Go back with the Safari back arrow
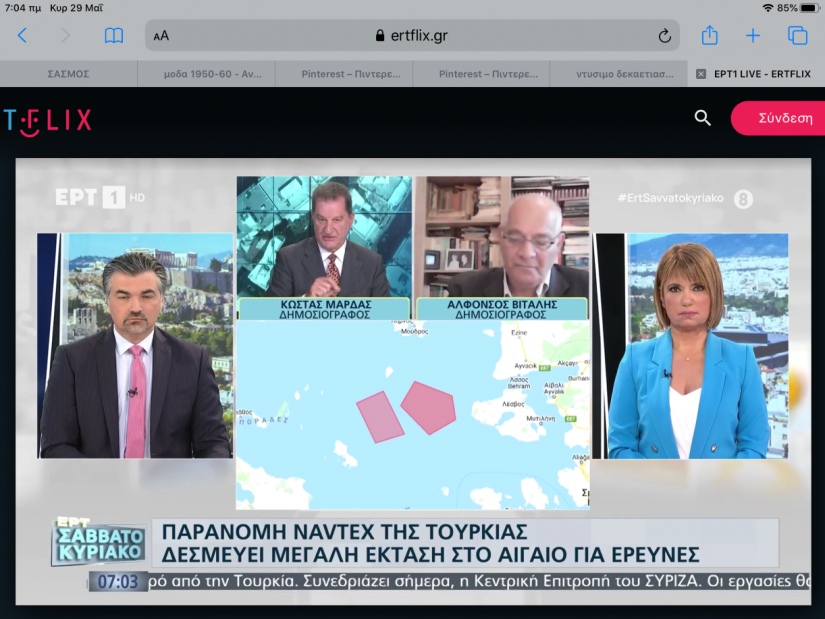This screenshot has width=825, height=619. (x=22, y=36)
